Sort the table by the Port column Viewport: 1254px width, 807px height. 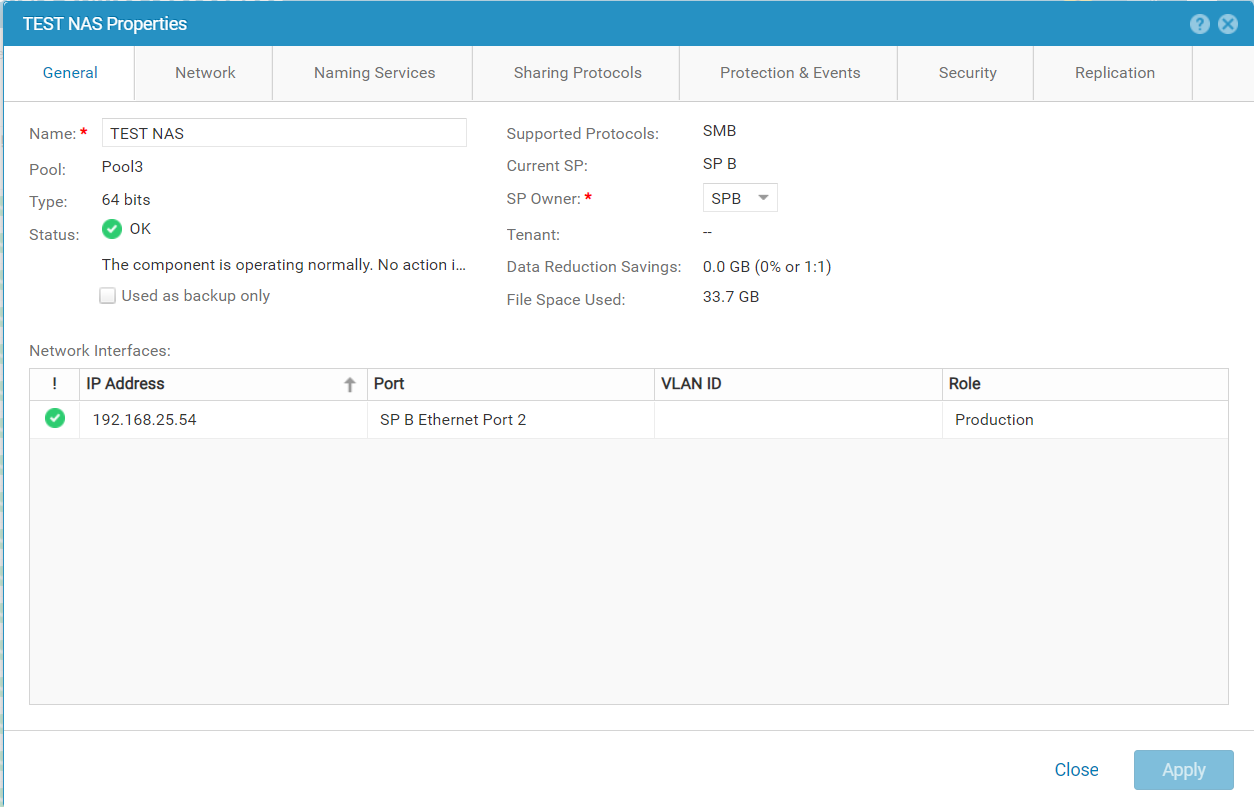pyautogui.click(x=389, y=384)
